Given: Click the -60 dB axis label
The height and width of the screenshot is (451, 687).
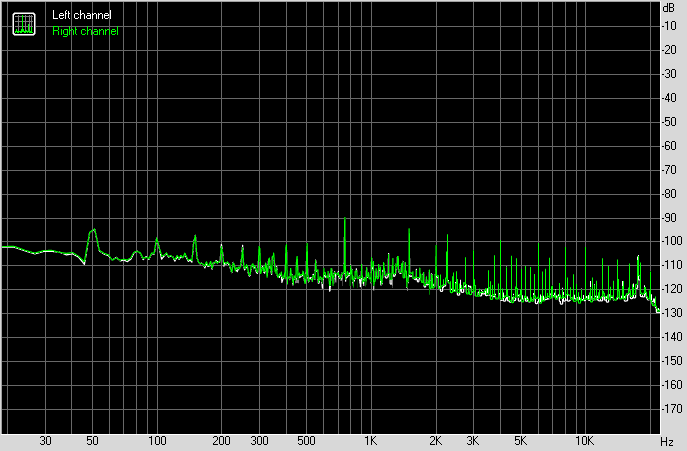Looking at the screenshot, I should pyautogui.click(x=669, y=146).
